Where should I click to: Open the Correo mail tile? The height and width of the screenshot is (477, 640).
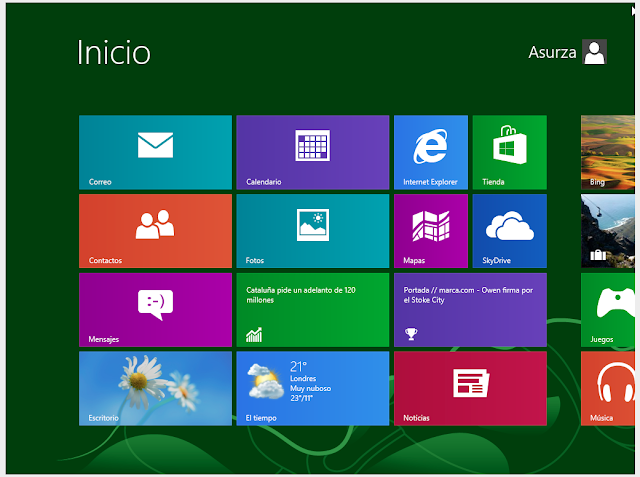tap(155, 152)
